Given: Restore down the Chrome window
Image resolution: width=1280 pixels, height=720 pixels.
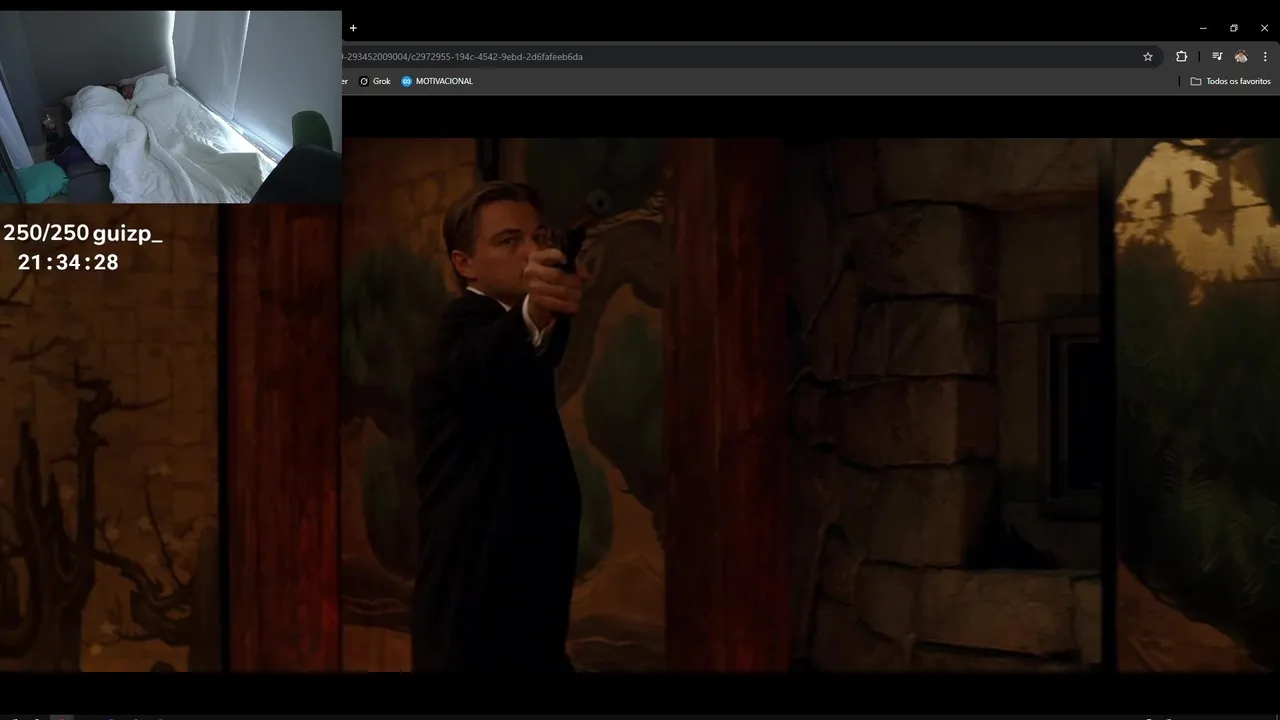Looking at the screenshot, I should [1234, 28].
